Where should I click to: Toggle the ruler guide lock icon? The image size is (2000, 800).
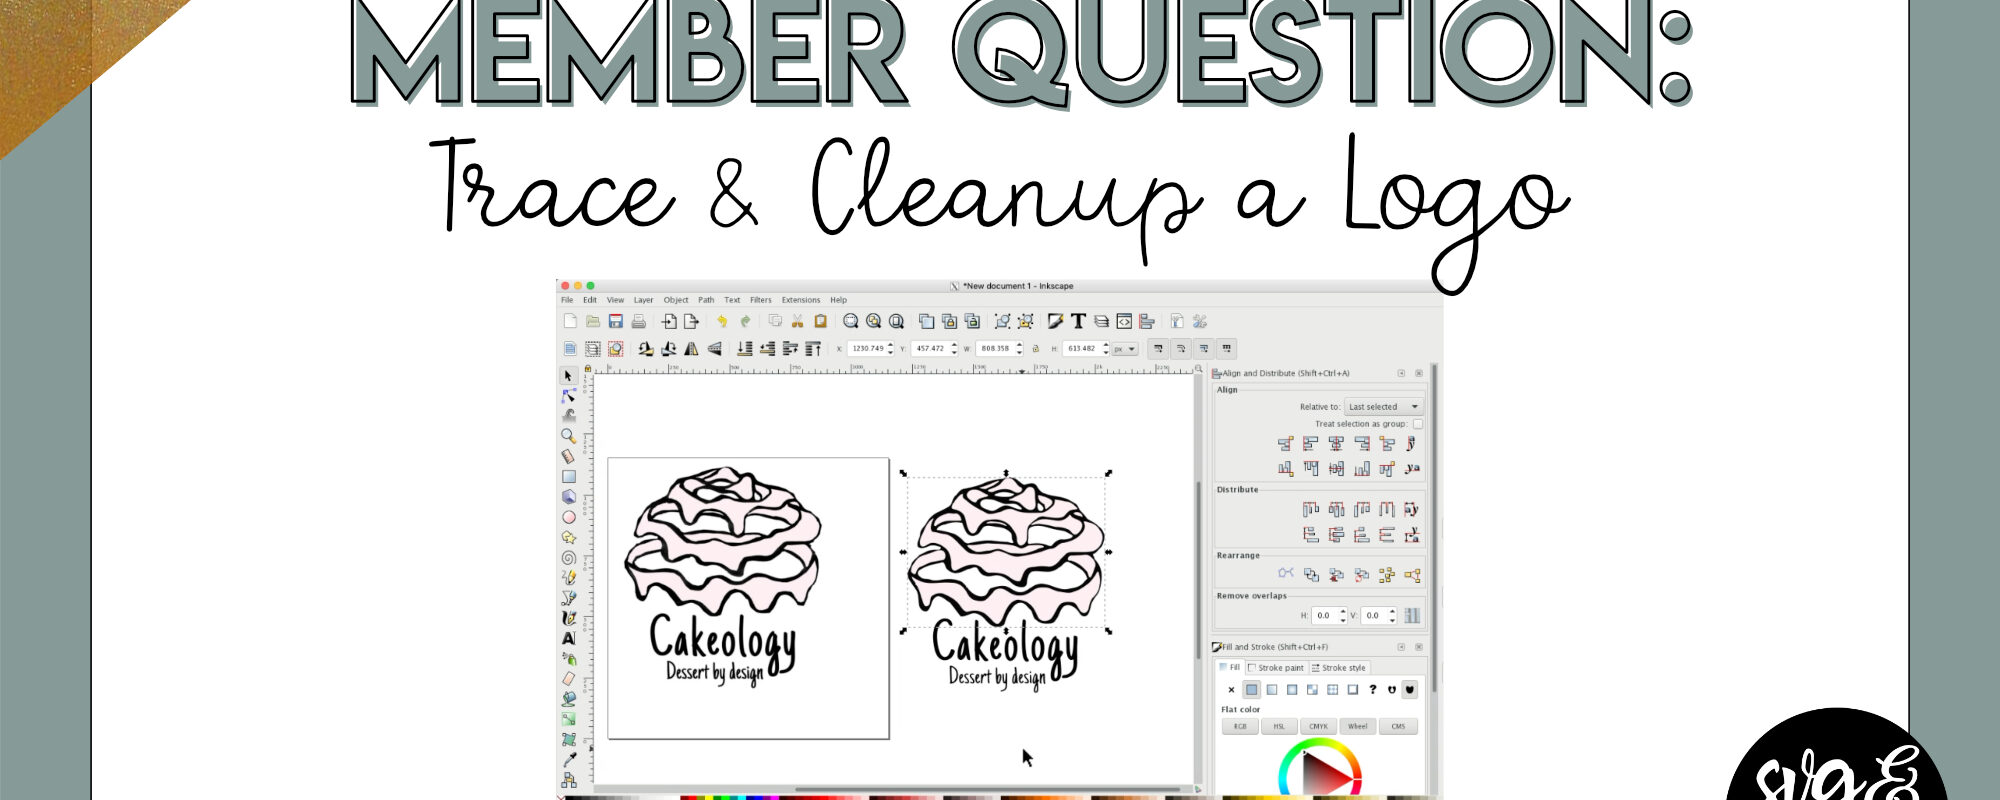[x=588, y=369]
